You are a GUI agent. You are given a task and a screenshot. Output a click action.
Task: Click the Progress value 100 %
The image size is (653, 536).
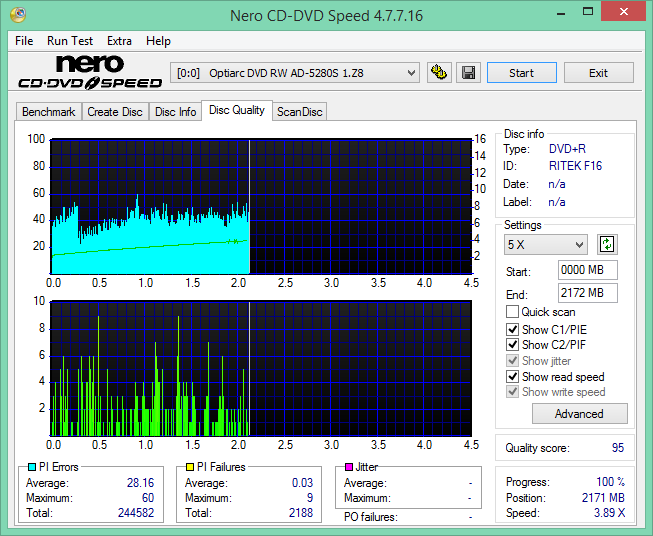610,482
